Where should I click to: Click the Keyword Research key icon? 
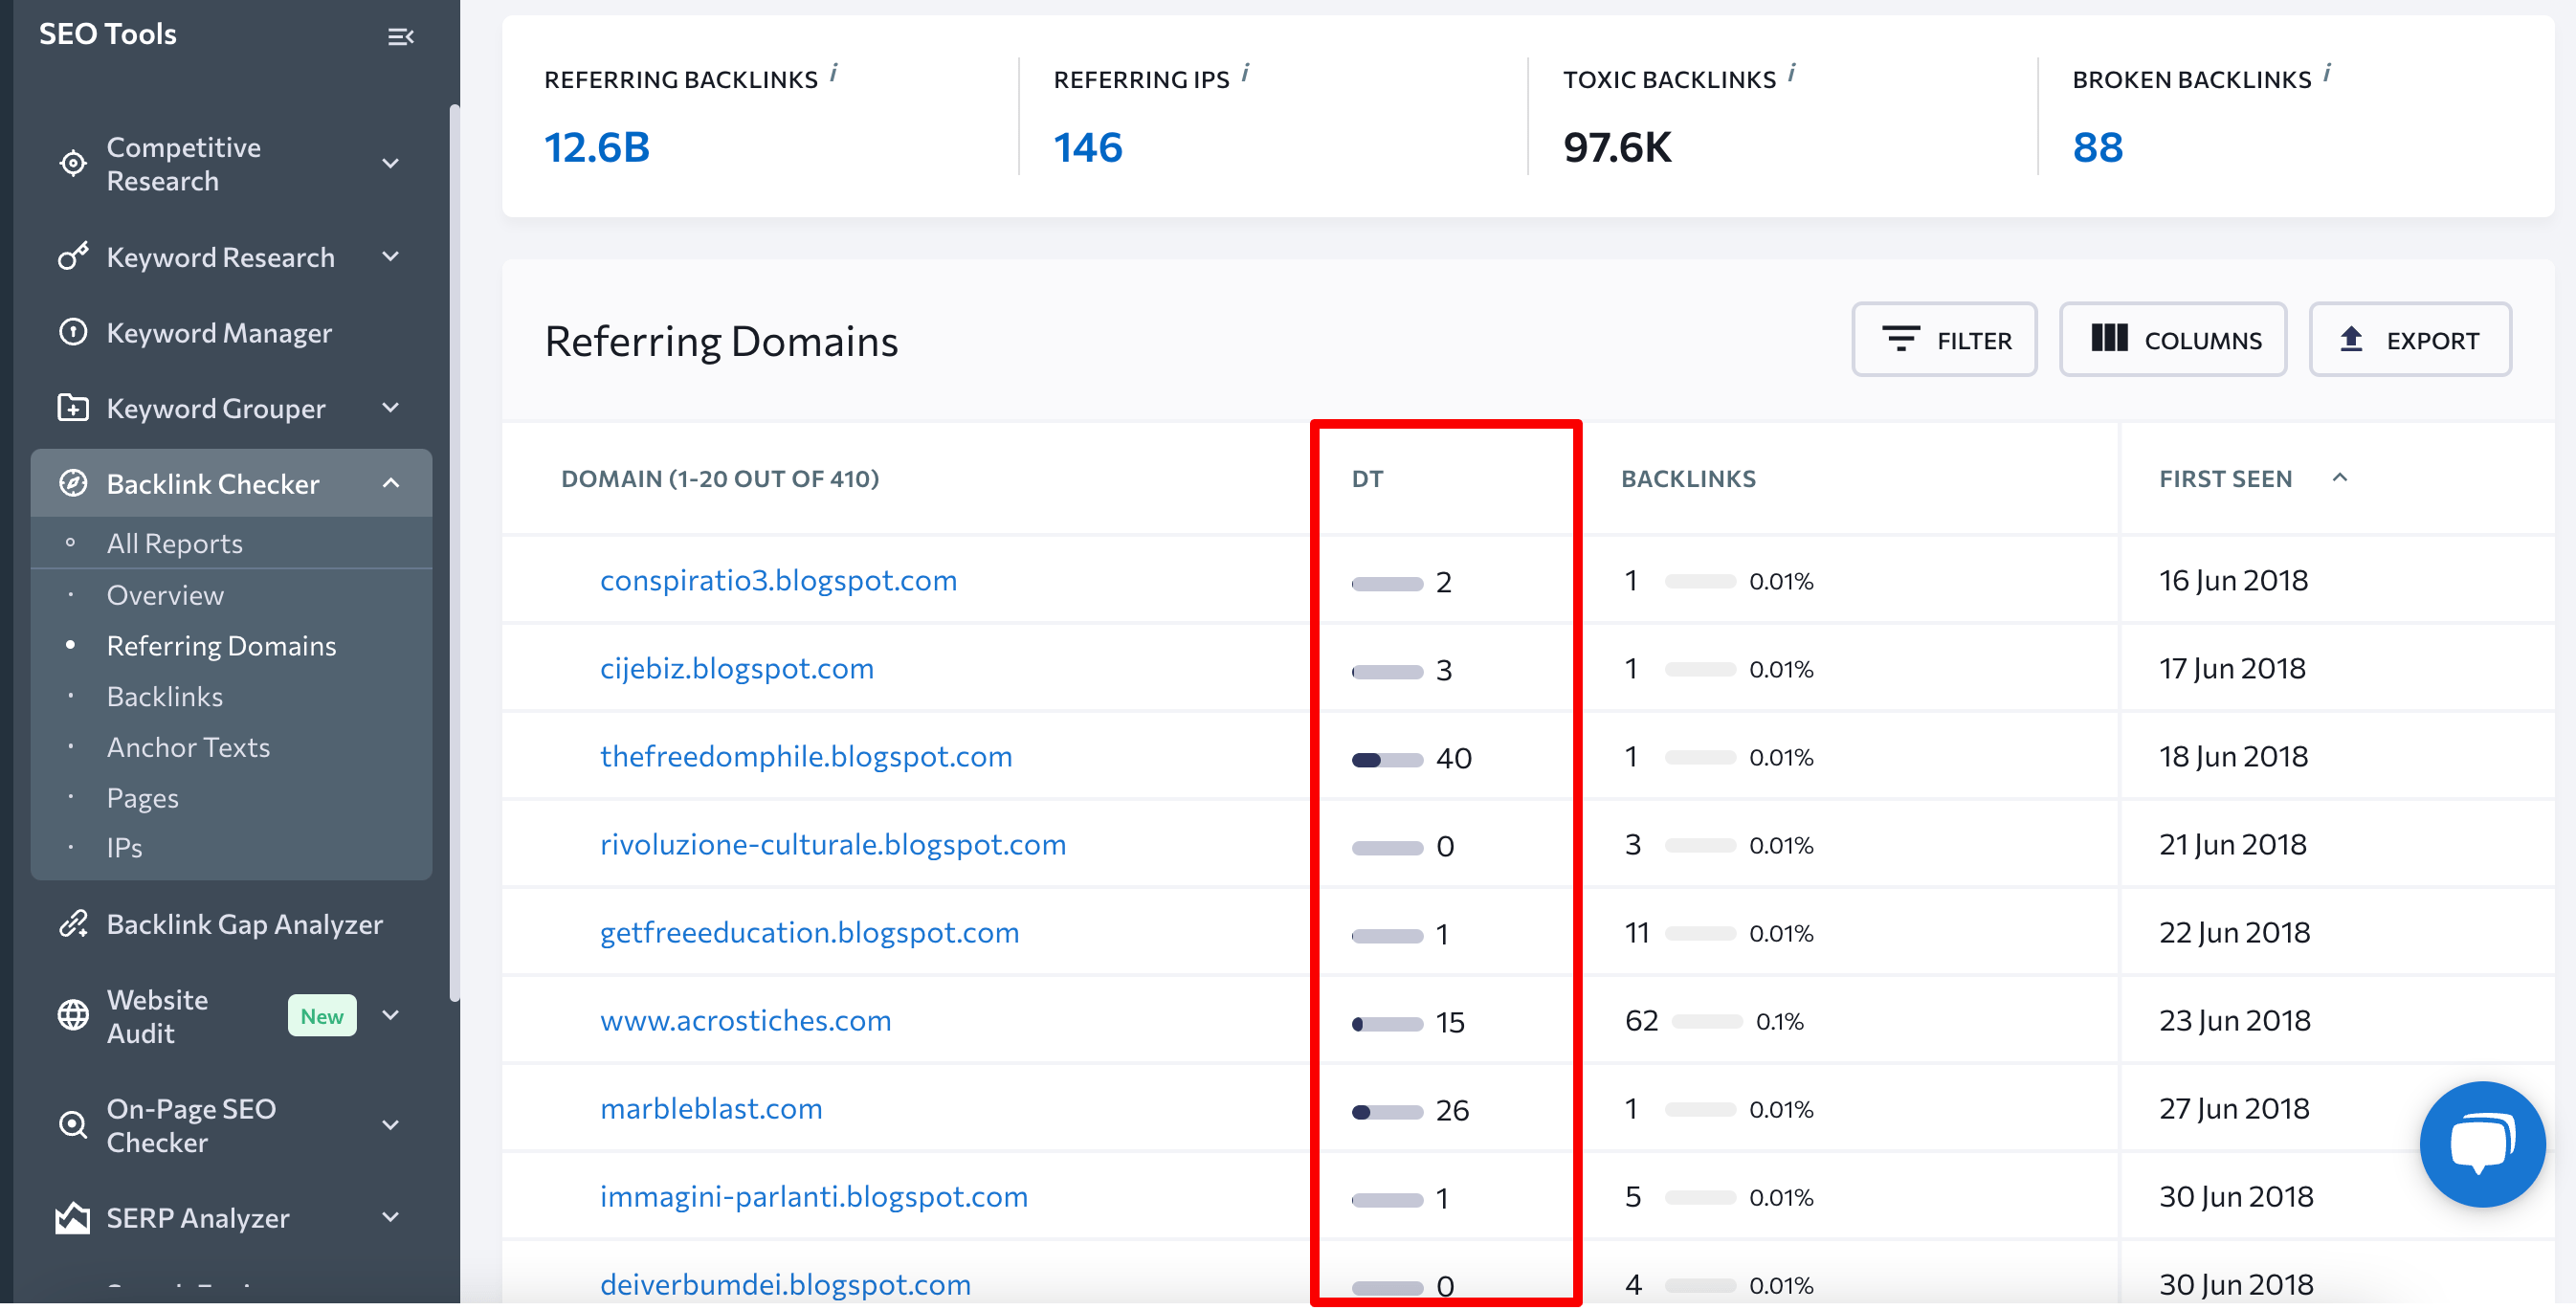point(72,257)
